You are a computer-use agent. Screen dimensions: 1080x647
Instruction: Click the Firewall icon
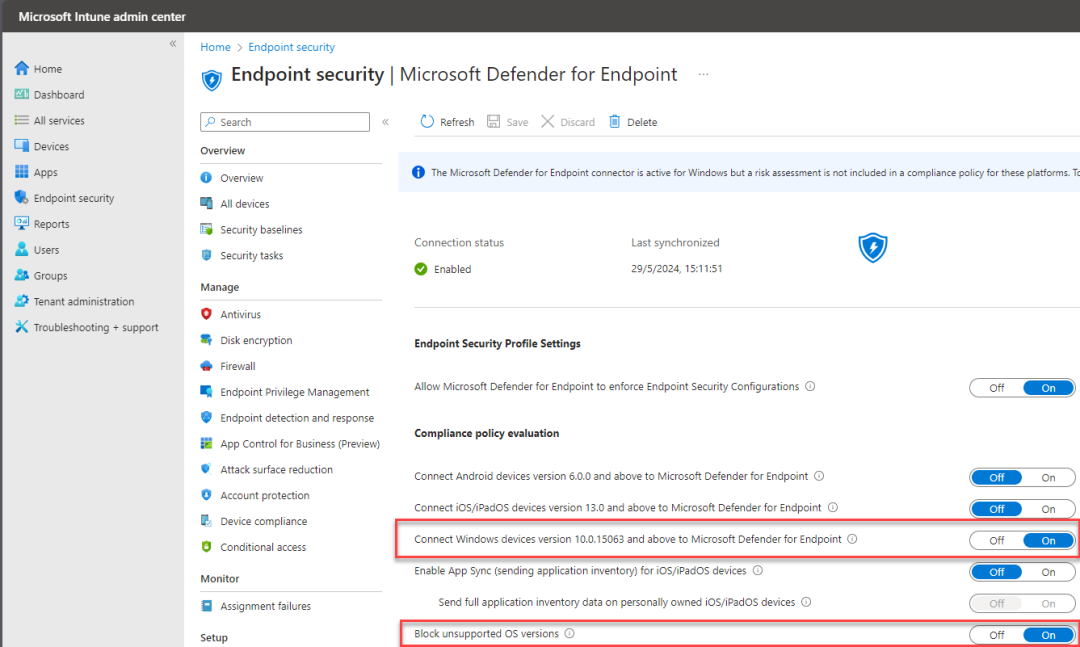[x=206, y=366]
